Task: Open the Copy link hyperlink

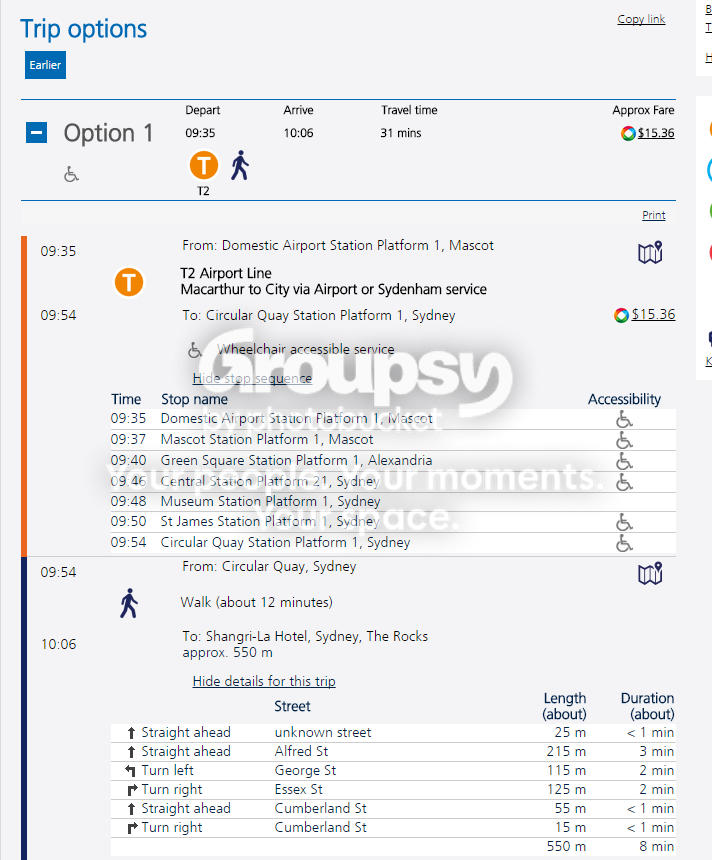Action: [641, 19]
